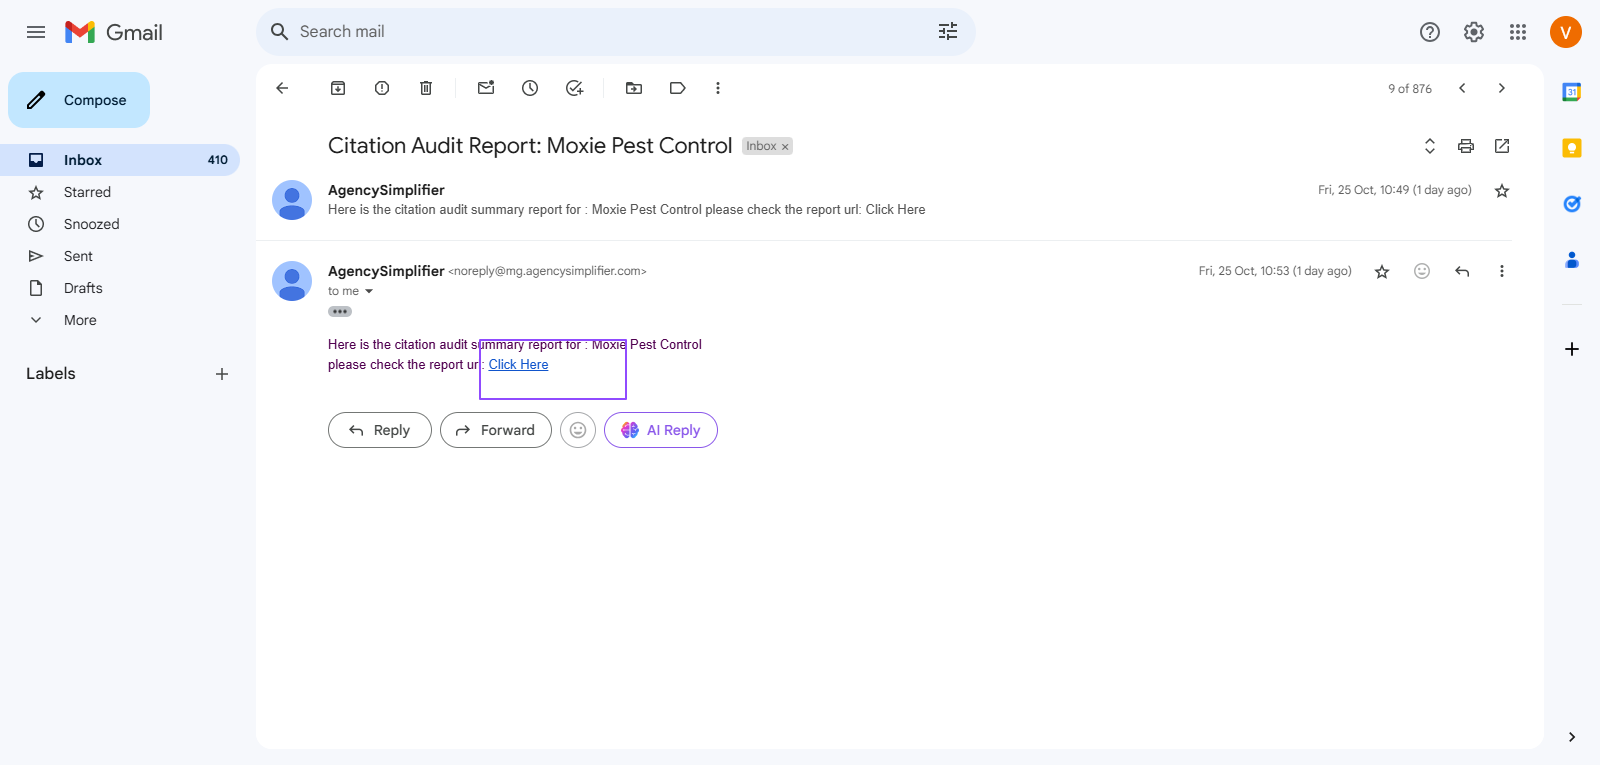
Task: Print the whole conversation
Action: (1466, 146)
